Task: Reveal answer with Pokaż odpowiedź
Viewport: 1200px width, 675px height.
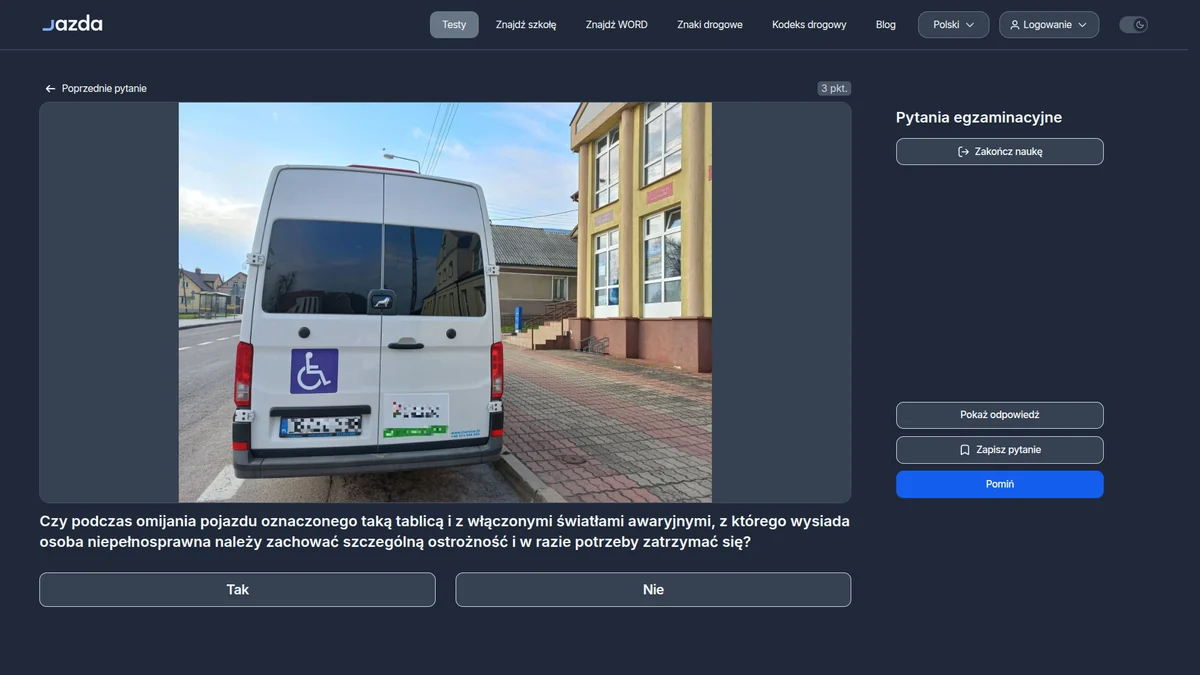Action: click(x=1000, y=415)
